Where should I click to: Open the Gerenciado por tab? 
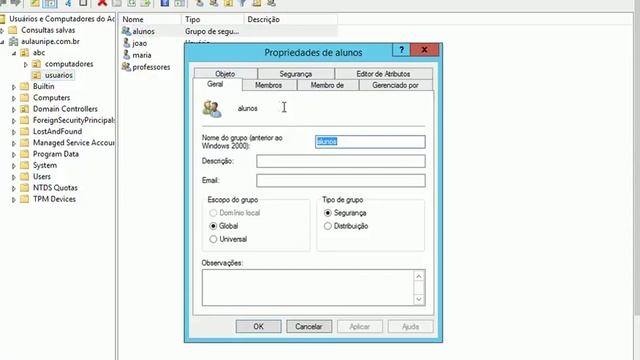click(x=395, y=85)
